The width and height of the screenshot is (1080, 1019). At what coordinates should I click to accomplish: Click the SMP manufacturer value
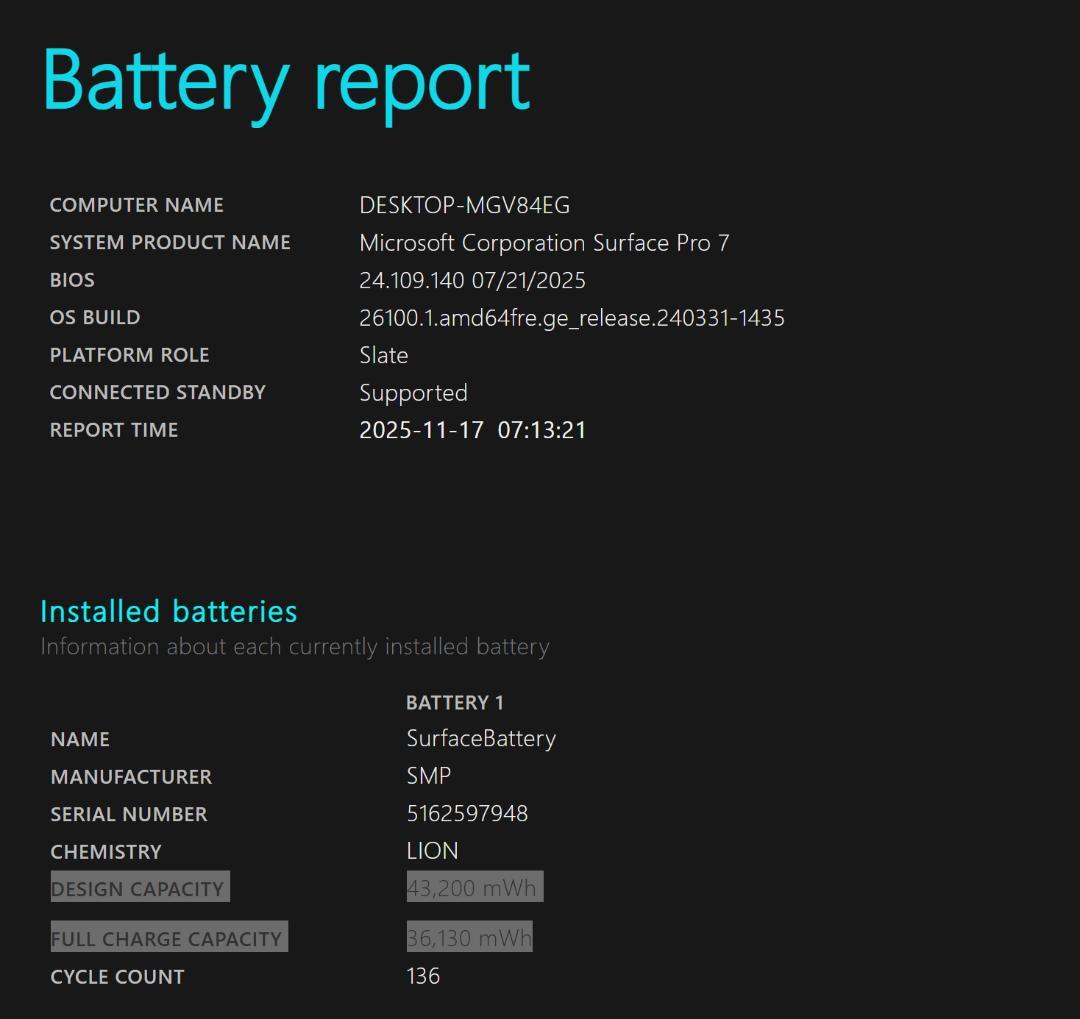pyautogui.click(x=428, y=776)
